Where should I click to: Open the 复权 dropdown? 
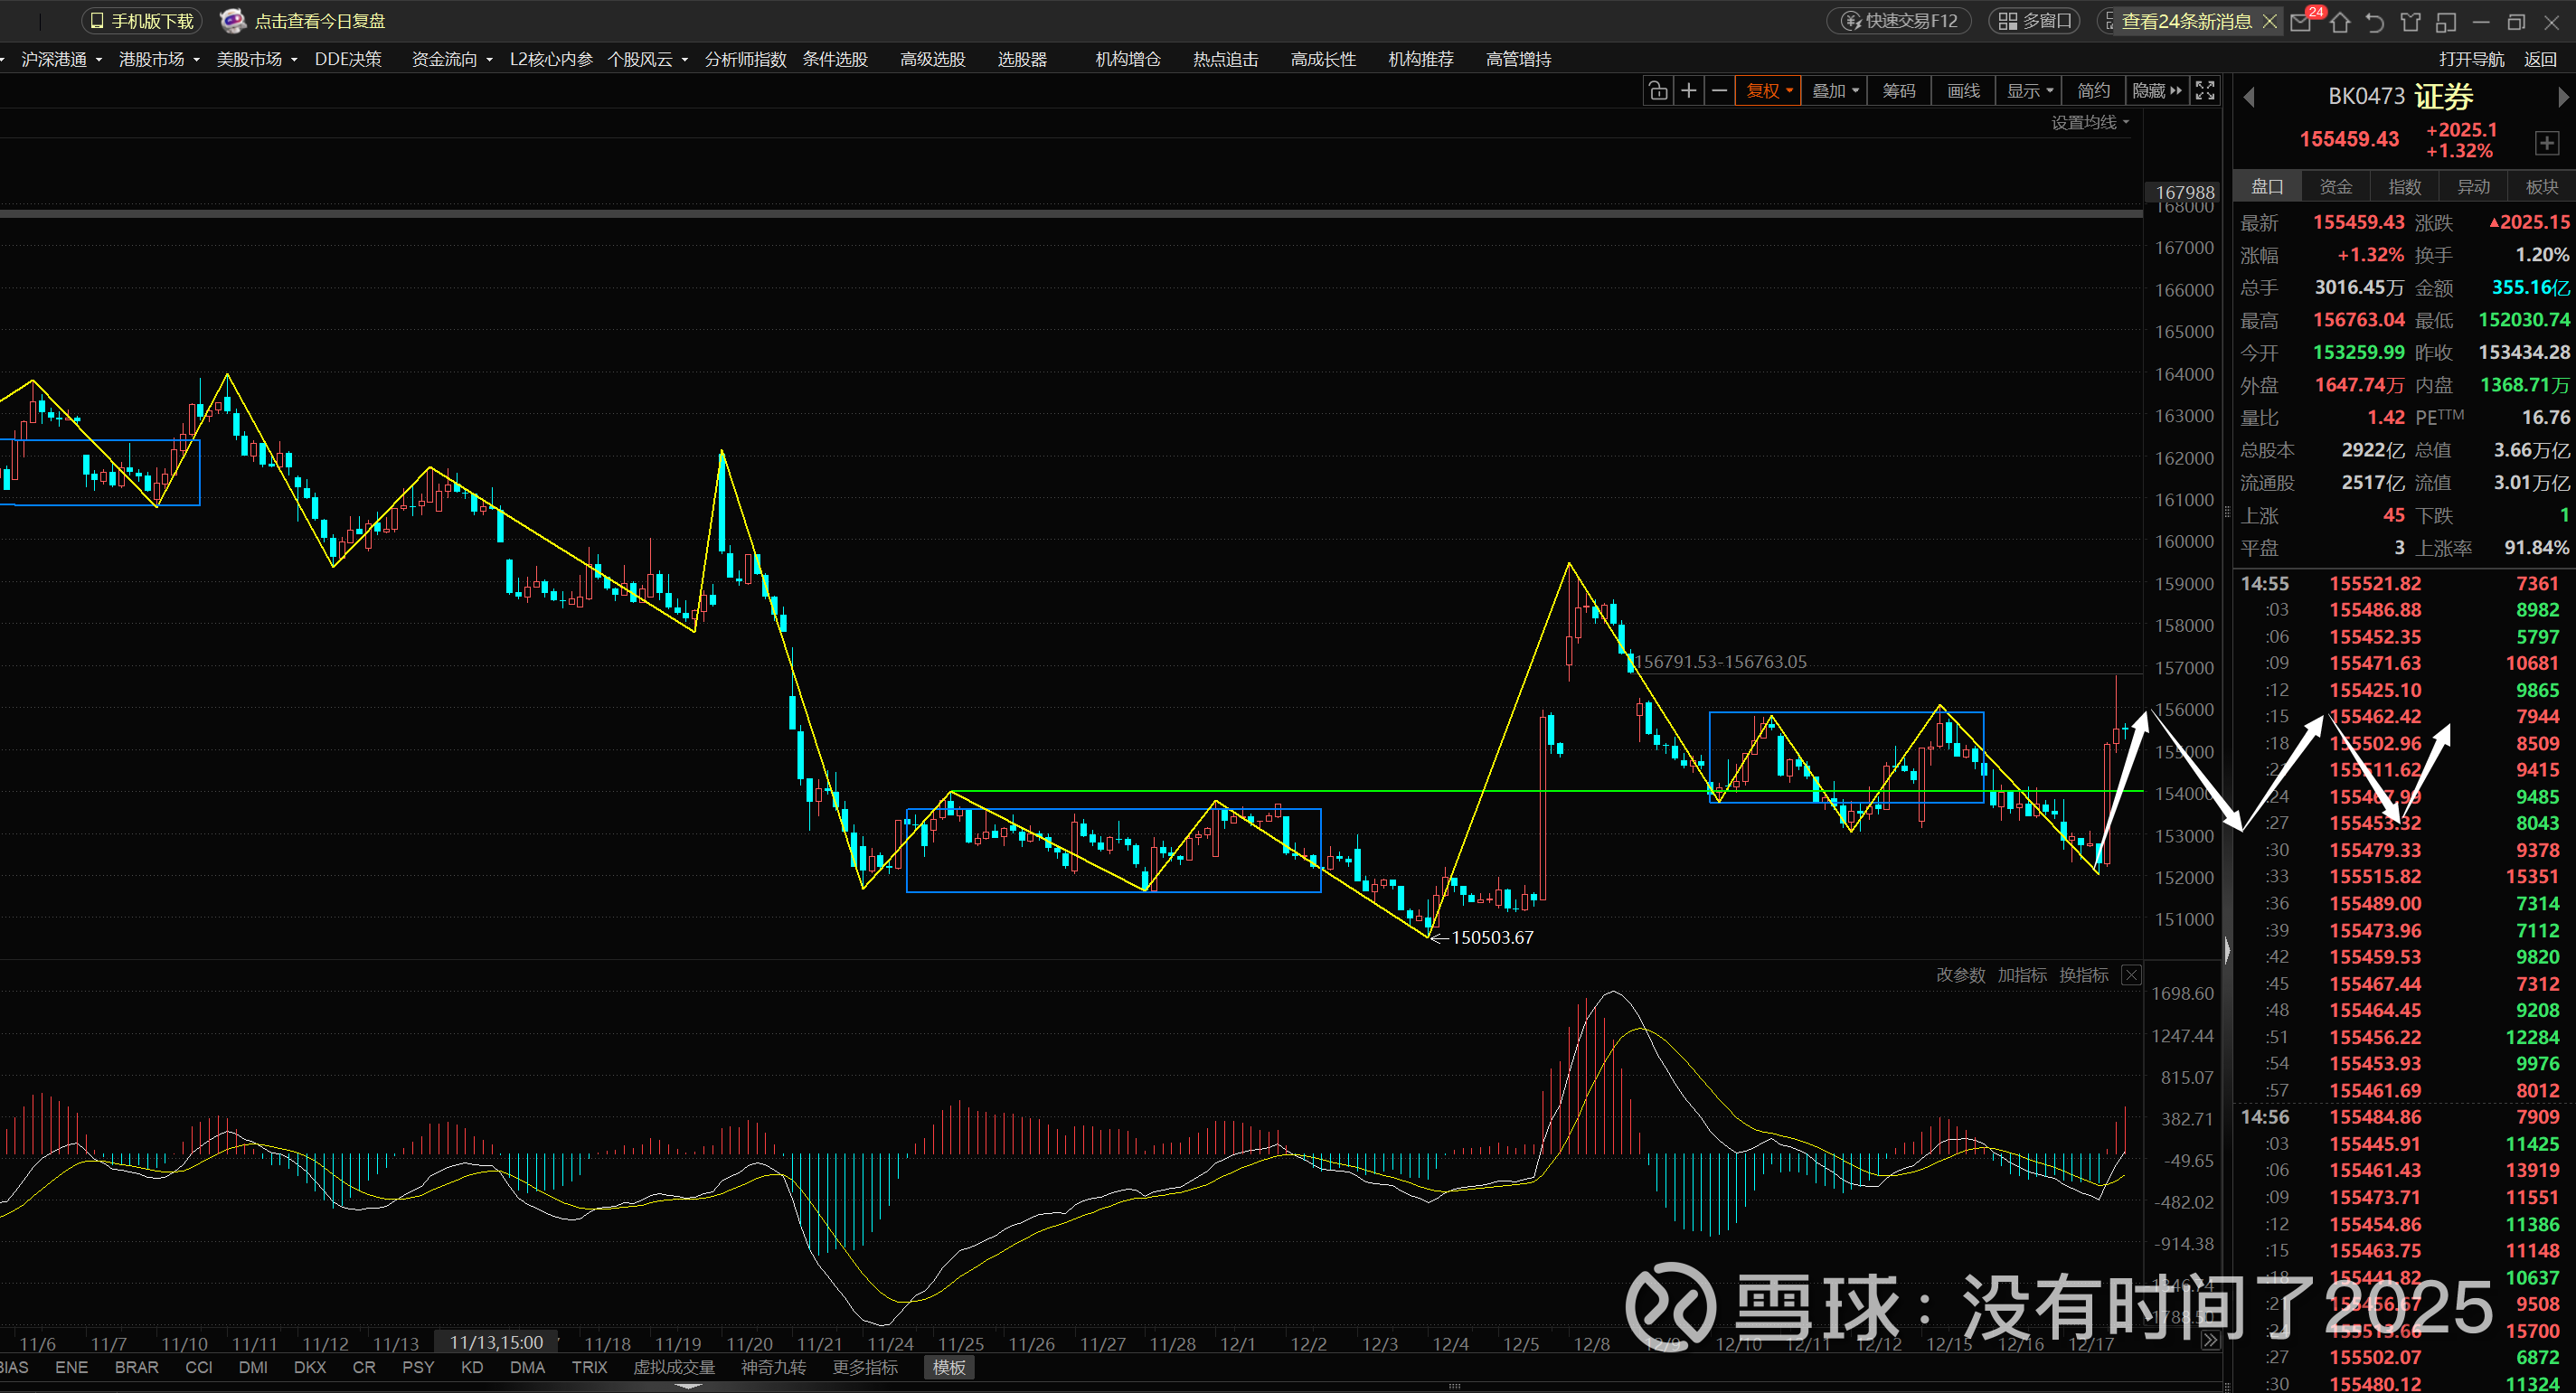pos(1768,91)
